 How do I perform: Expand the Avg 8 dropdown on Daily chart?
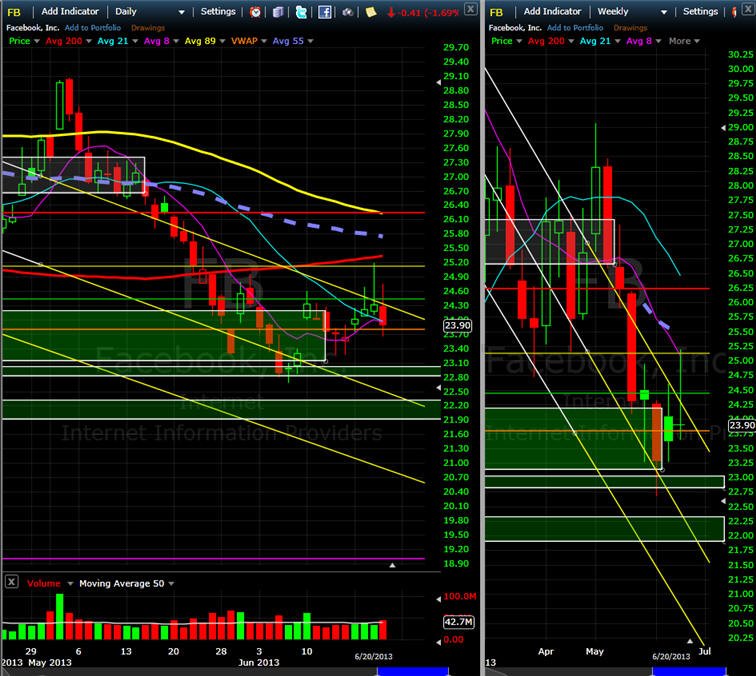pyautogui.click(x=176, y=41)
